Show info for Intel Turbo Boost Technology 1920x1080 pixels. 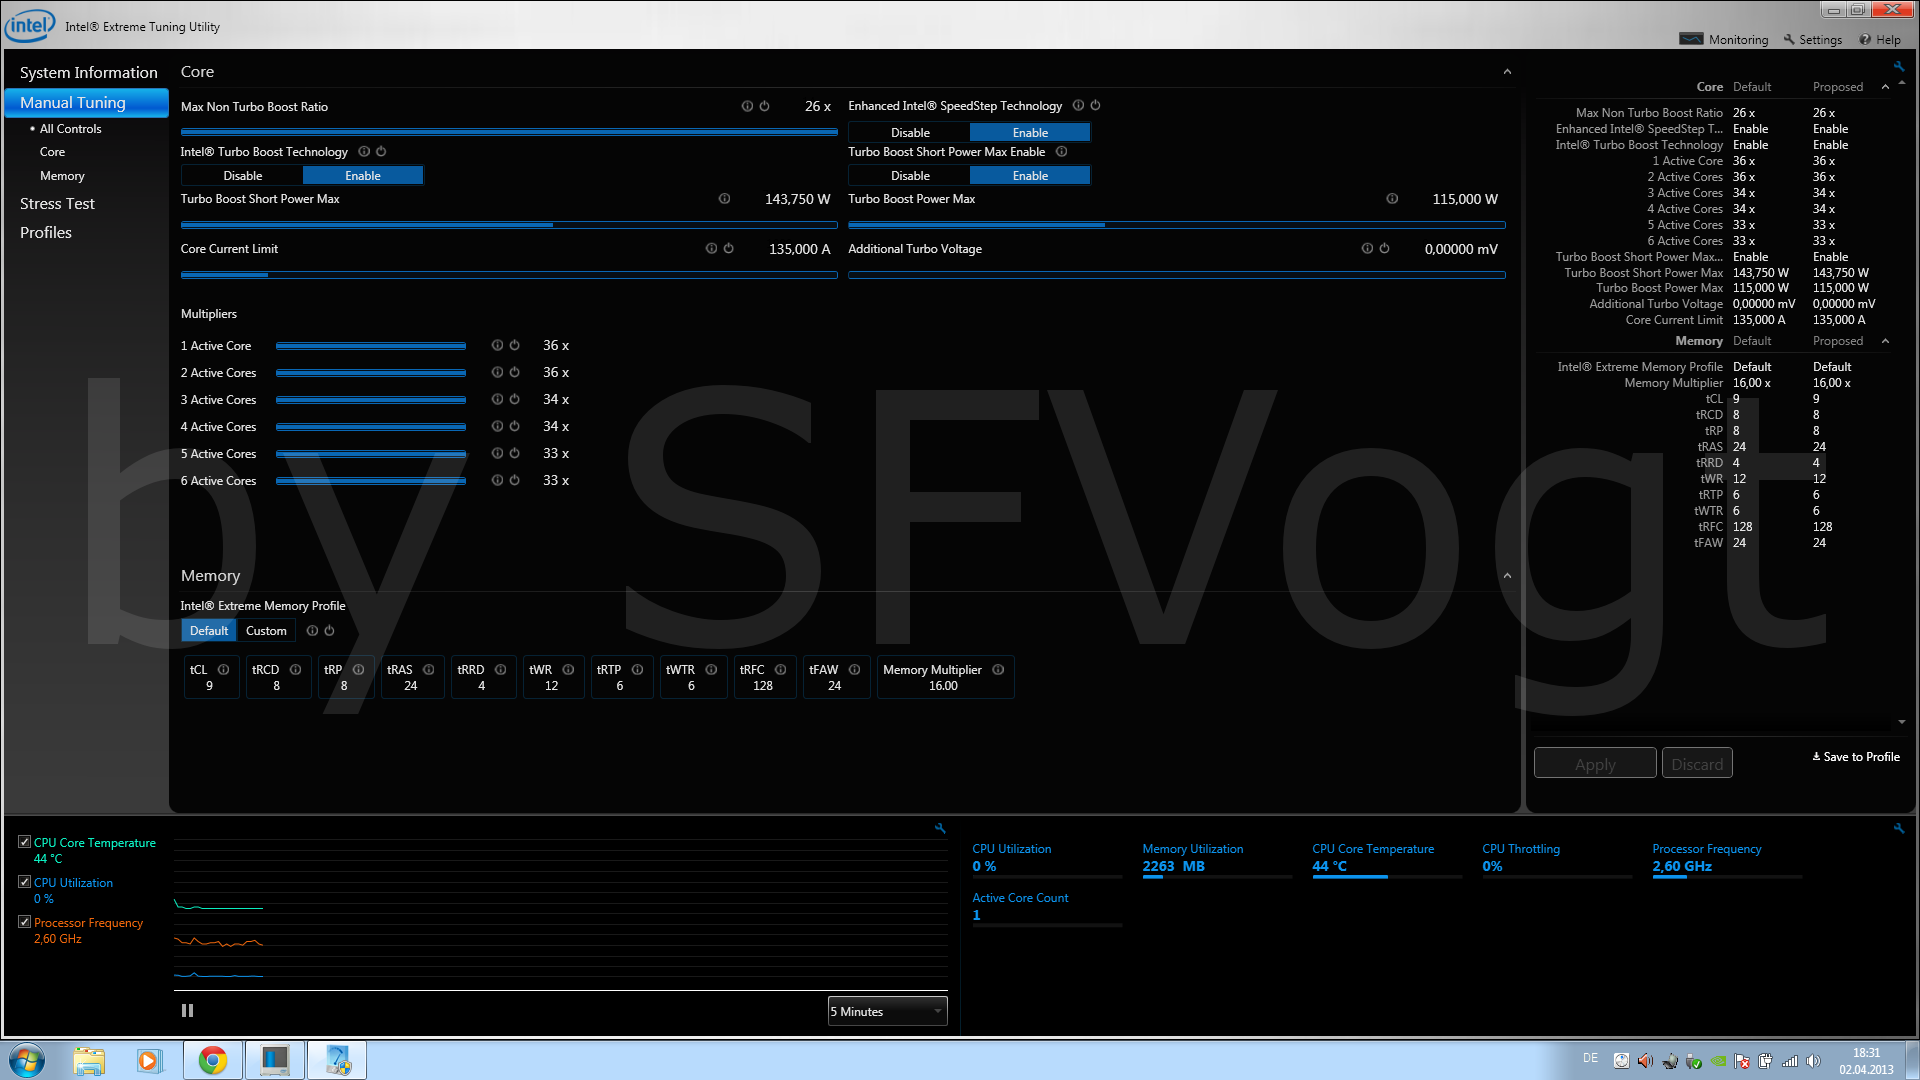point(364,152)
